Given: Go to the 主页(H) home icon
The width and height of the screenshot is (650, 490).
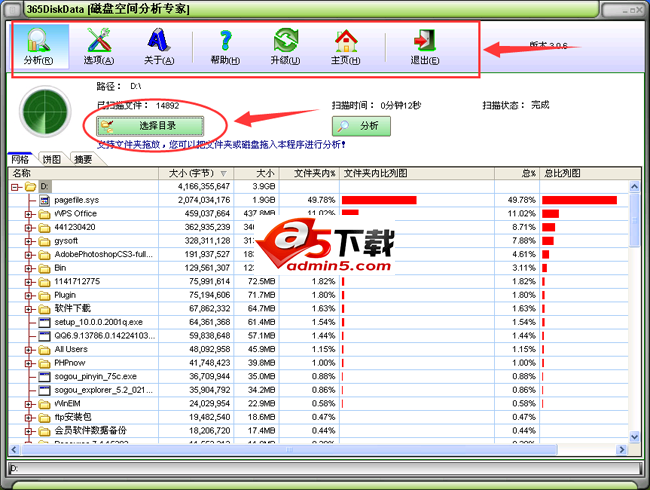Looking at the screenshot, I should click(x=346, y=46).
